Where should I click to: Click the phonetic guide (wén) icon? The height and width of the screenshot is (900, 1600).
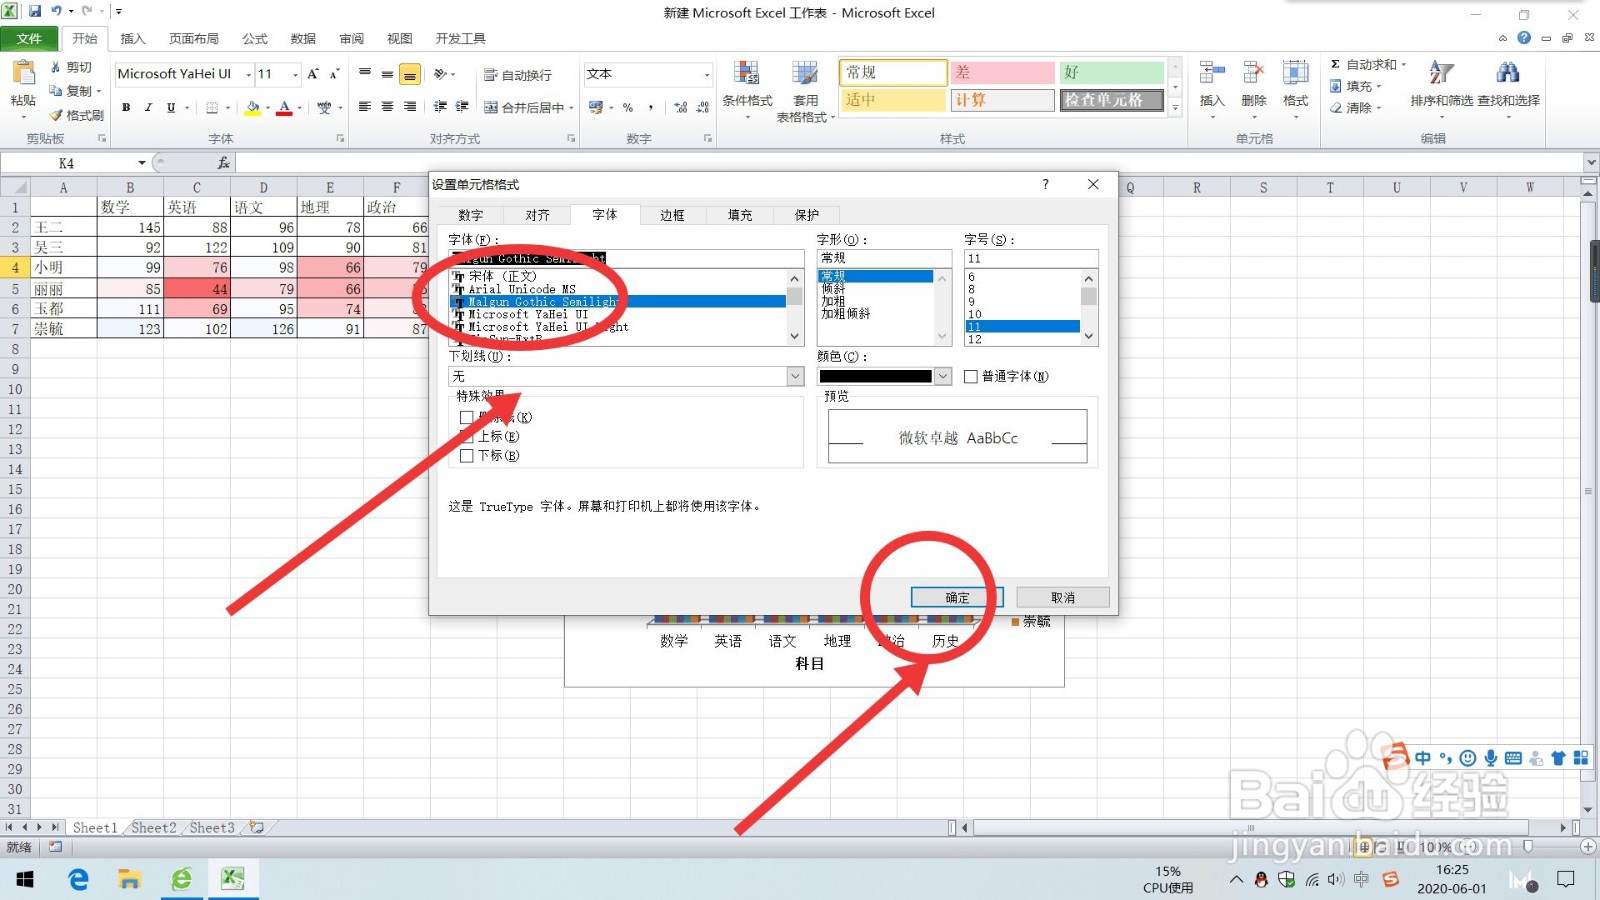[324, 107]
